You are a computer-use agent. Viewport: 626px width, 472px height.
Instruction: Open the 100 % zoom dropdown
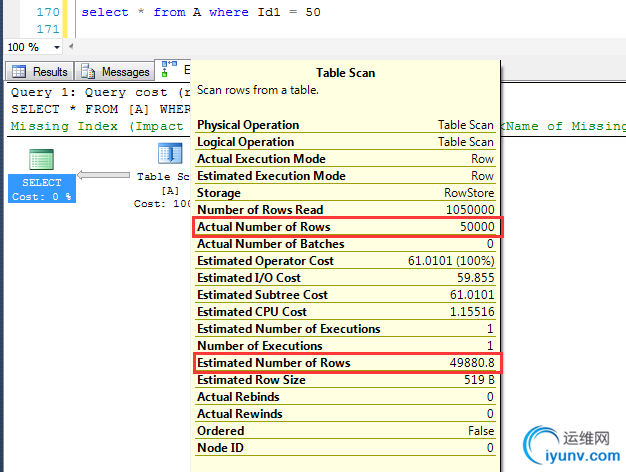click(57, 48)
